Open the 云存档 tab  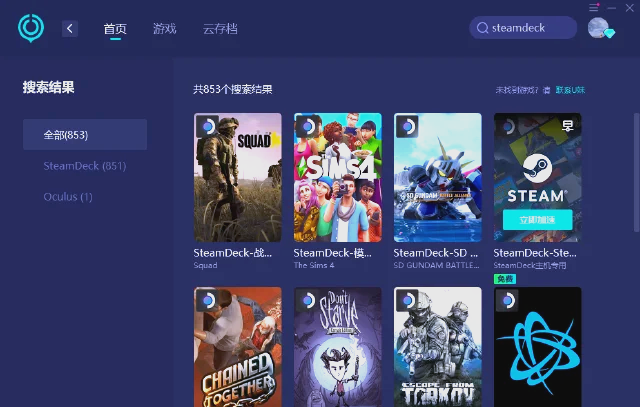(x=220, y=29)
